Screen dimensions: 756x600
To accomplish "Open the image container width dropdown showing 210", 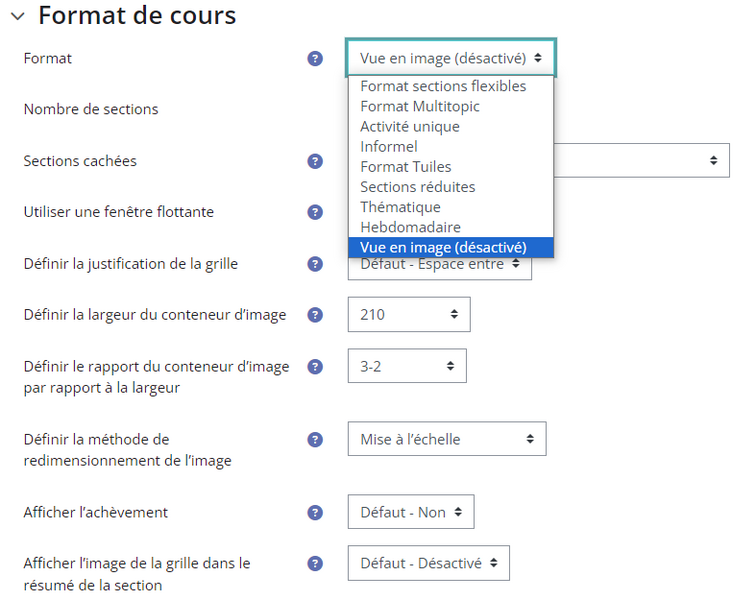I will [409, 314].
